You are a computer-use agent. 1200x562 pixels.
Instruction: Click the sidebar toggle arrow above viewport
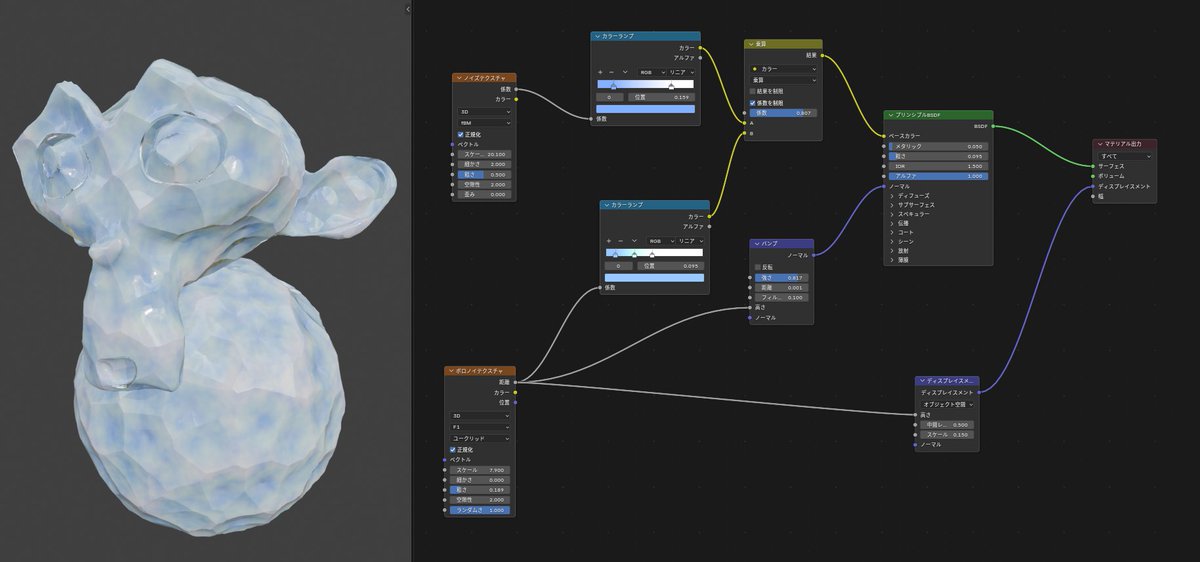[x=408, y=8]
